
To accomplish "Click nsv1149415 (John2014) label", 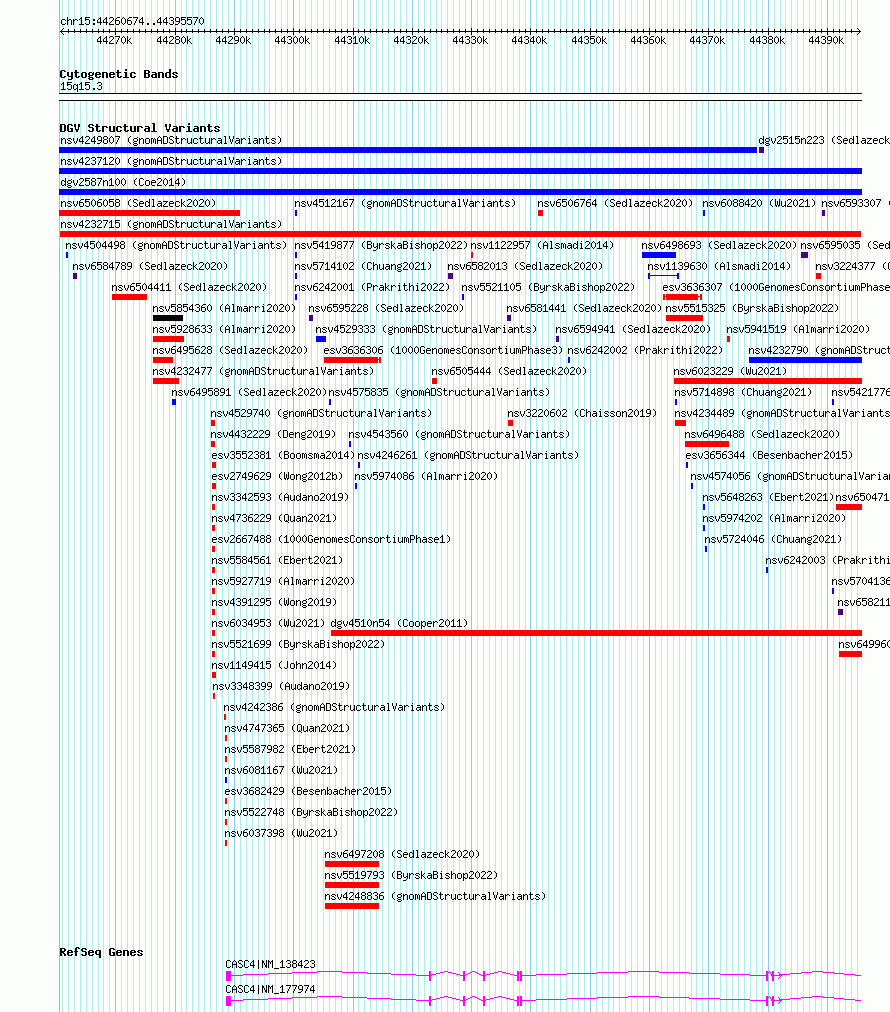I will tap(274, 665).
